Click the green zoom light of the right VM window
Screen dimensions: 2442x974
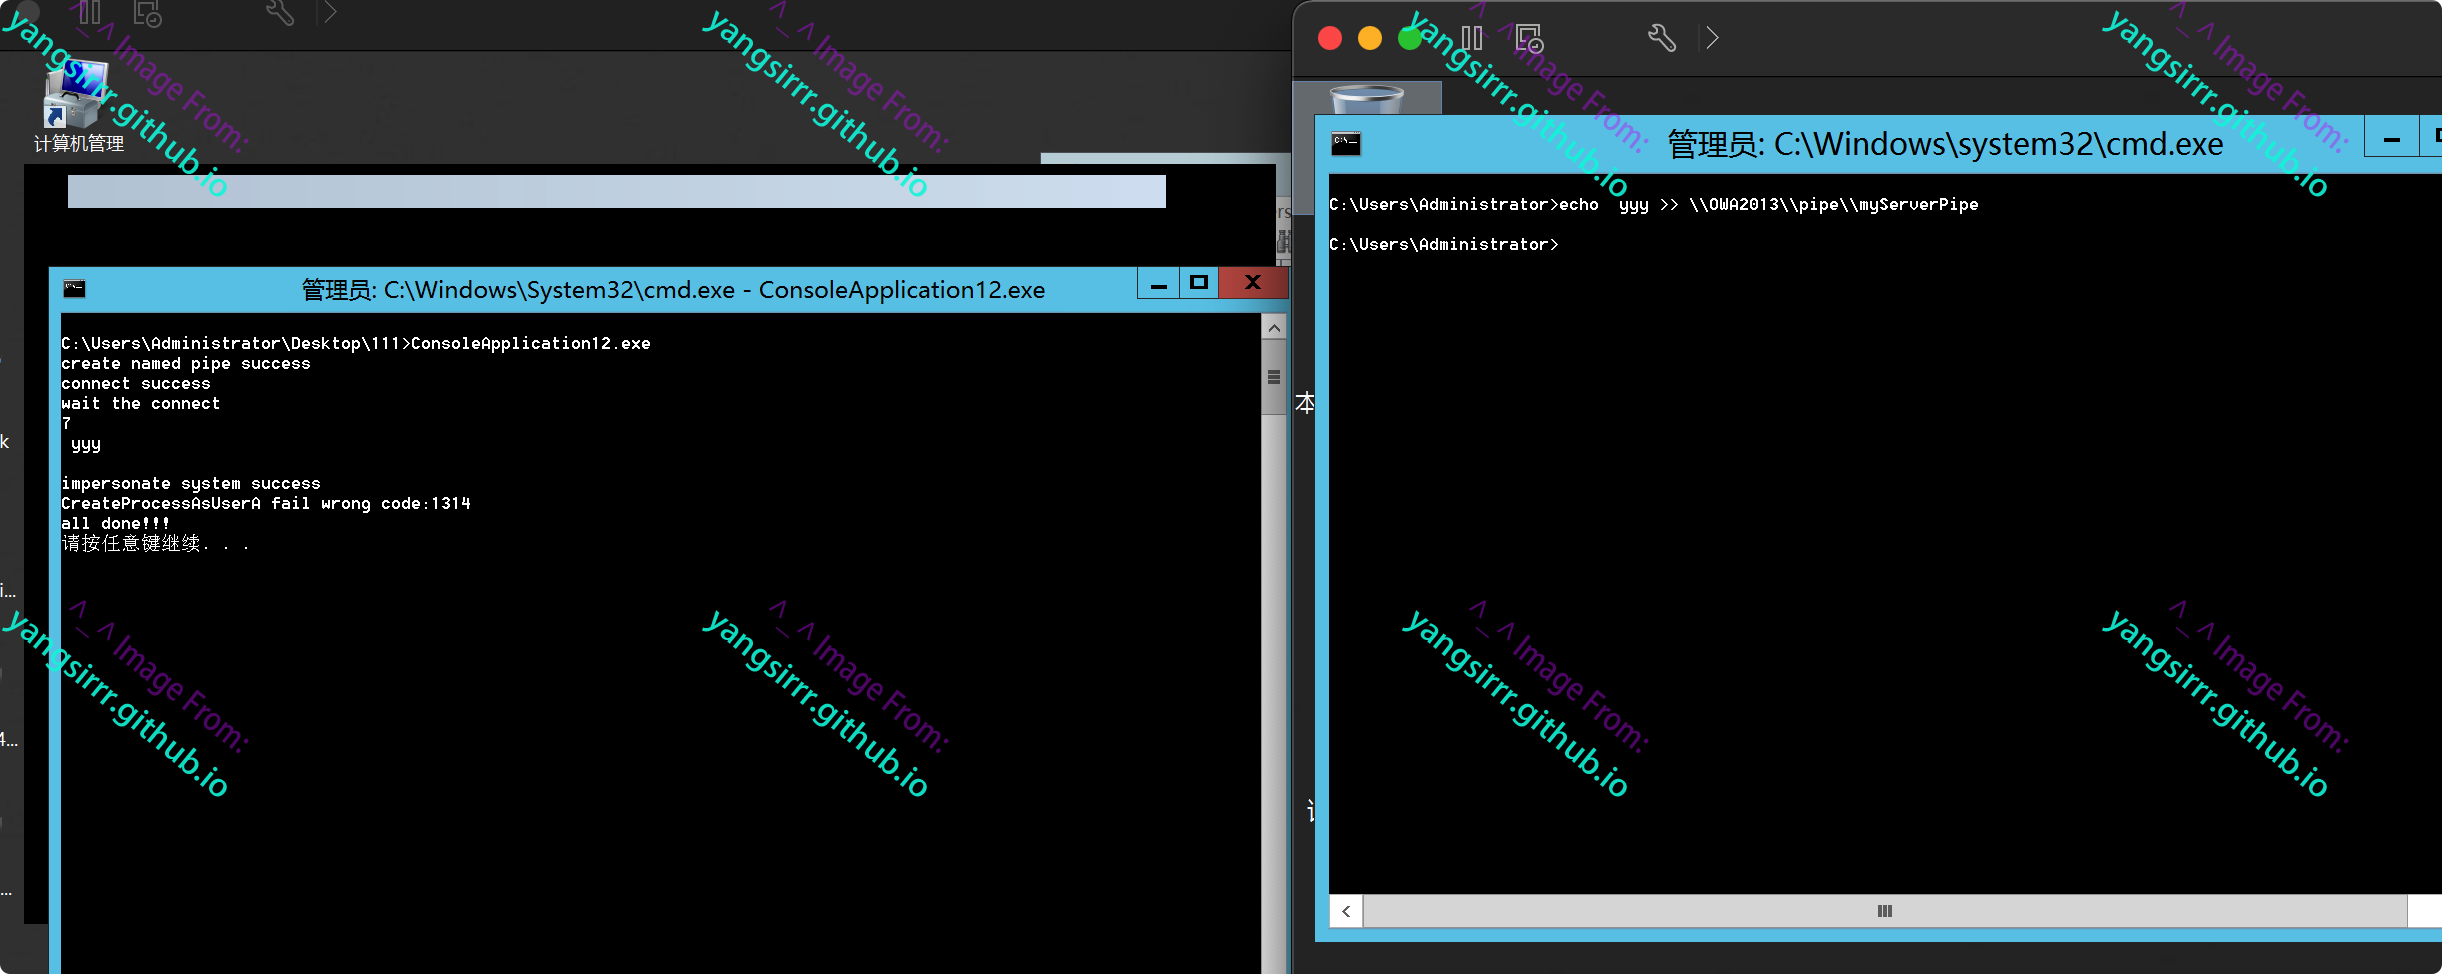(x=1410, y=38)
